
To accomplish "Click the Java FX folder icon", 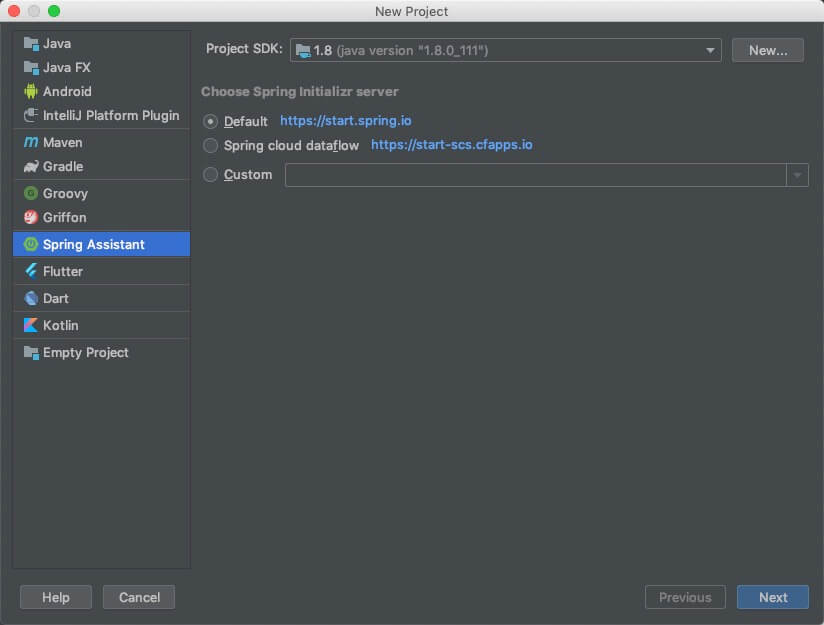I will pos(31,67).
